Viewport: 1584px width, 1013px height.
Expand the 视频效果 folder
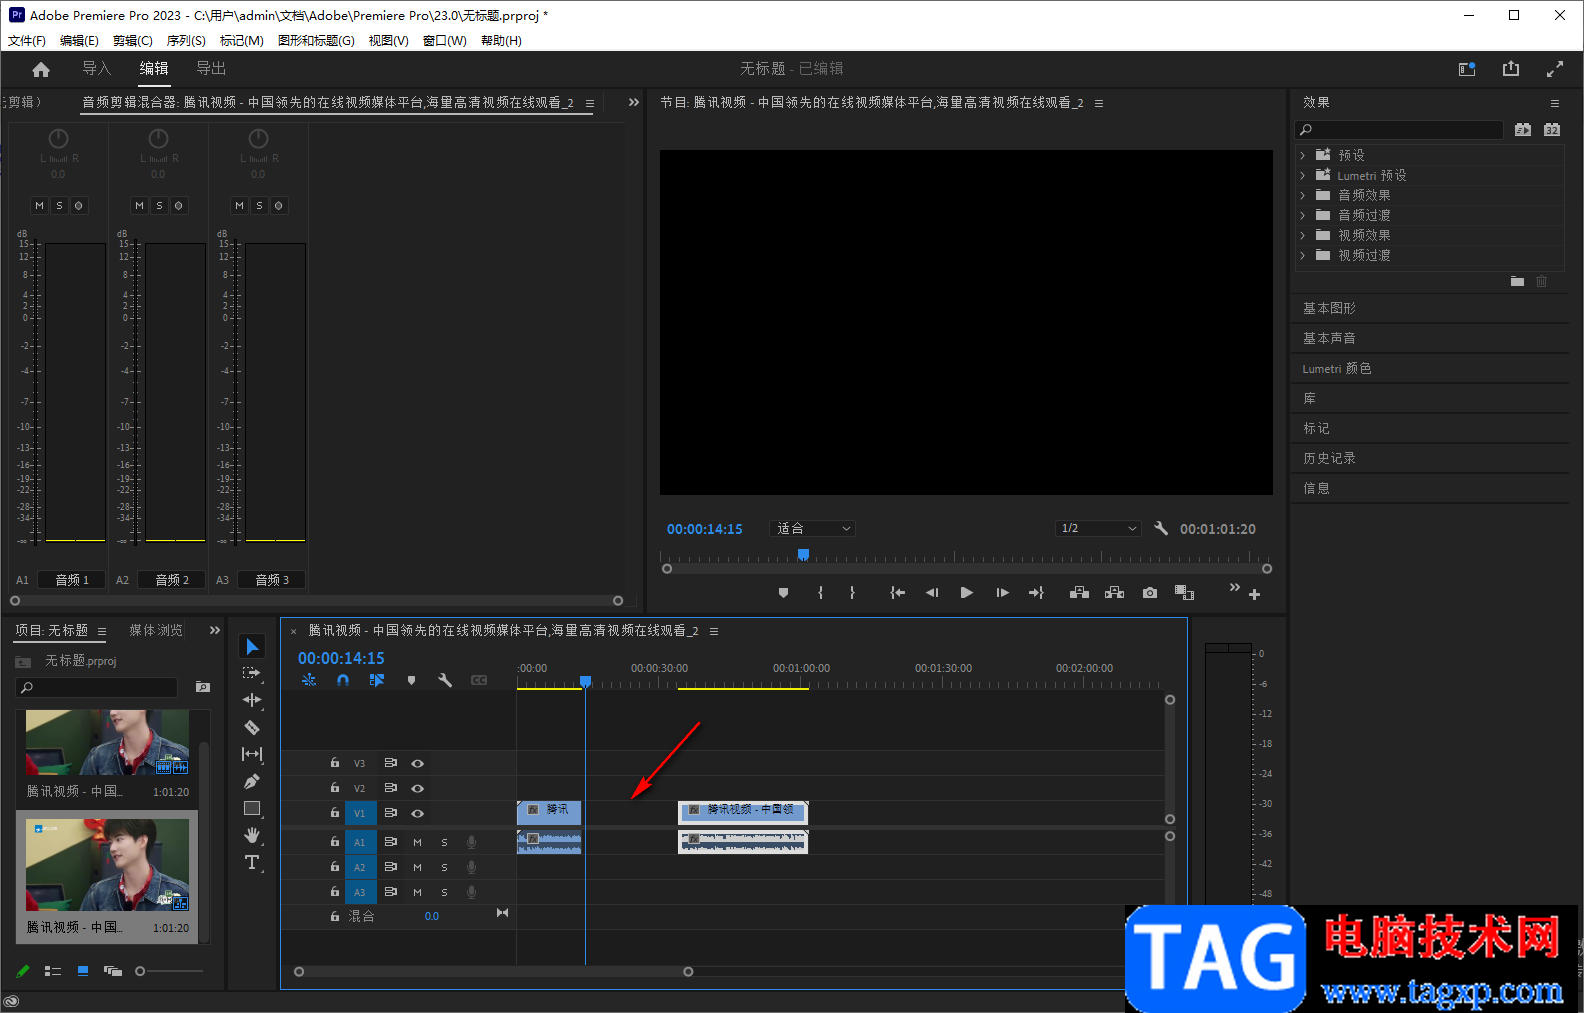coord(1302,235)
